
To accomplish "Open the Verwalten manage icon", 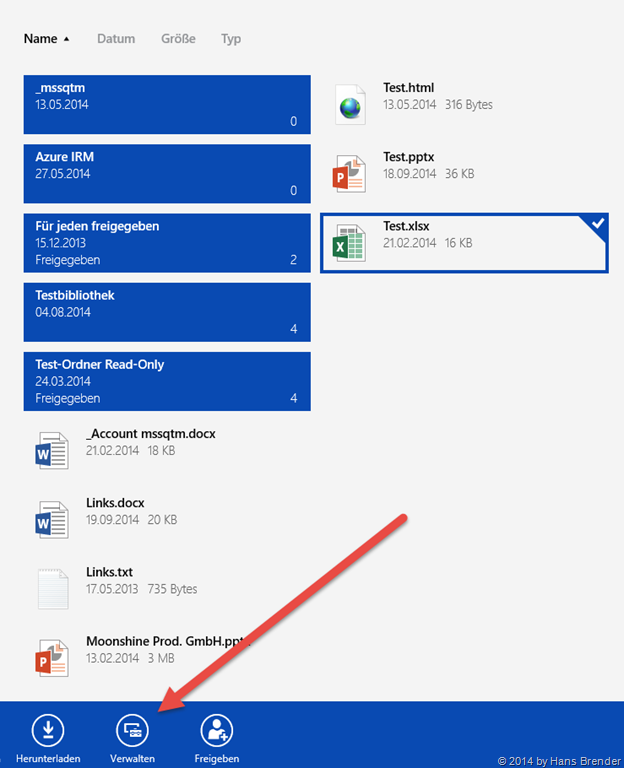I will pyautogui.click(x=132, y=730).
